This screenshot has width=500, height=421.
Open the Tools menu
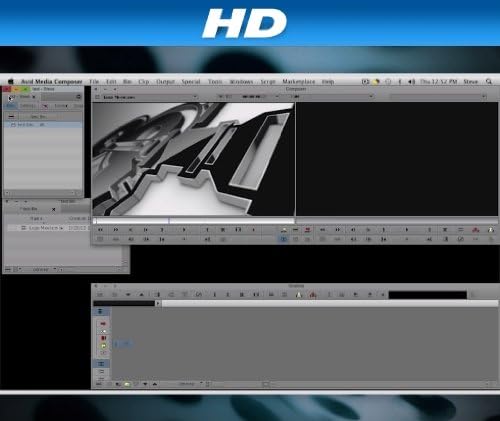(x=215, y=81)
